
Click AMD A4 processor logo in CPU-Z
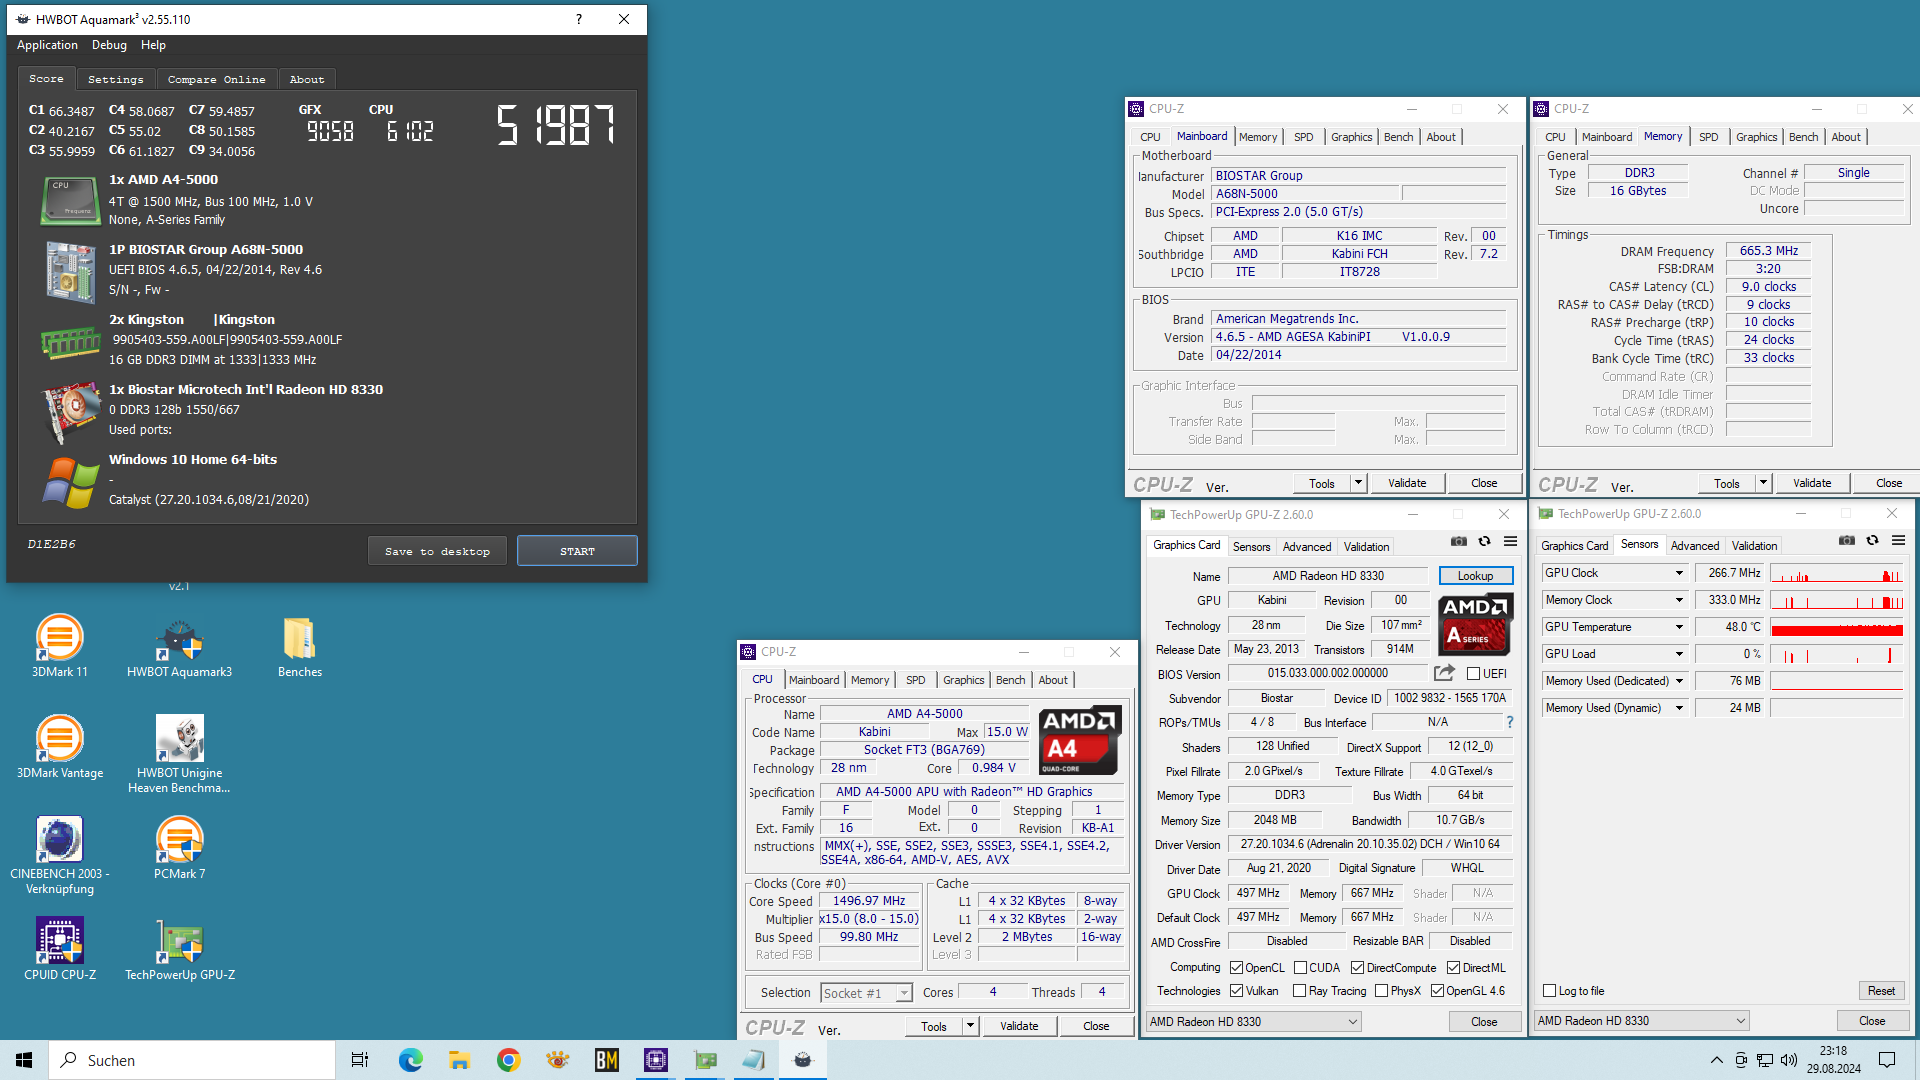click(1079, 740)
